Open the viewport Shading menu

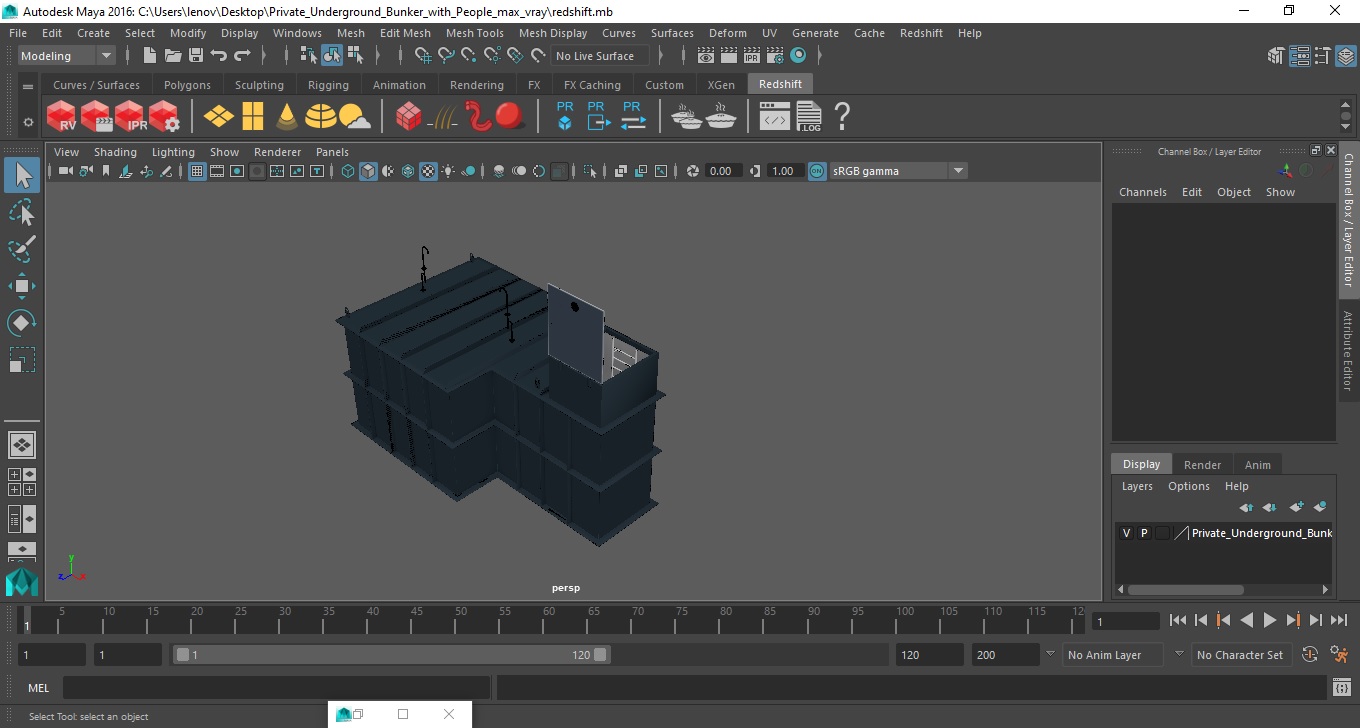tap(115, 152)
